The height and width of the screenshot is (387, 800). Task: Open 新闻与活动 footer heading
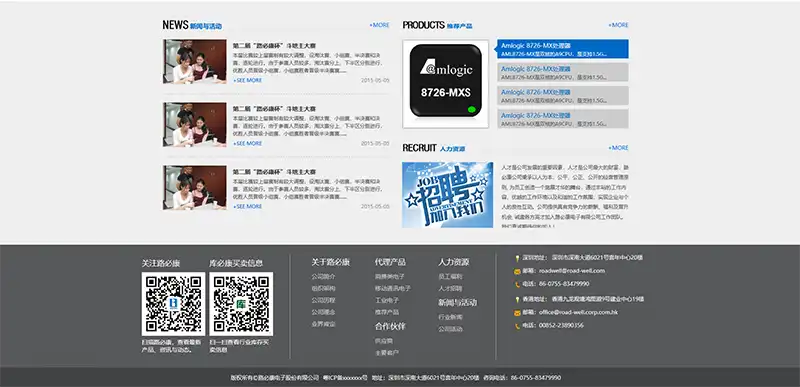tap(457, 302)
